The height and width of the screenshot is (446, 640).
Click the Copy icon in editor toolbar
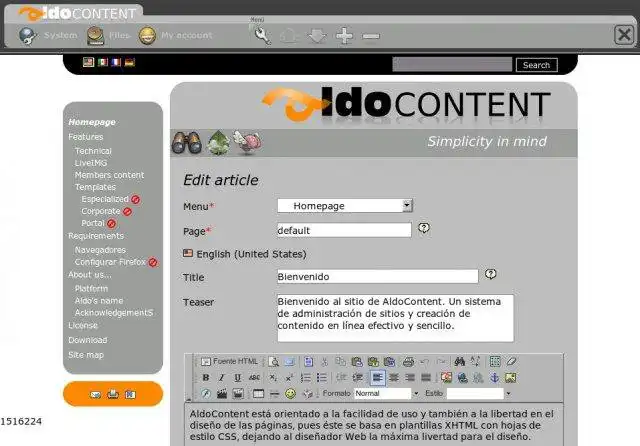tap(340, 362)
